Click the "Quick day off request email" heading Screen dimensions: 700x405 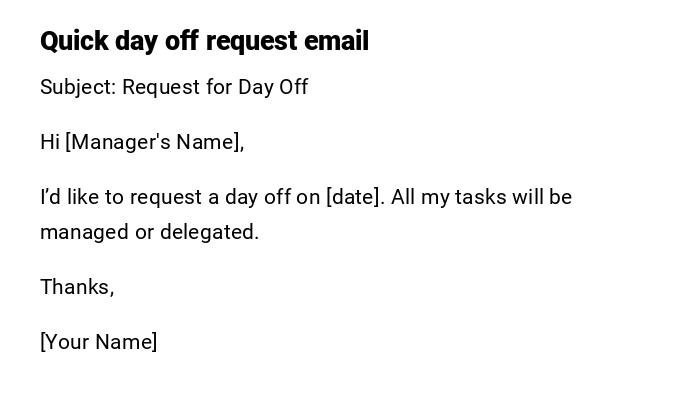(x=204, y=42)
